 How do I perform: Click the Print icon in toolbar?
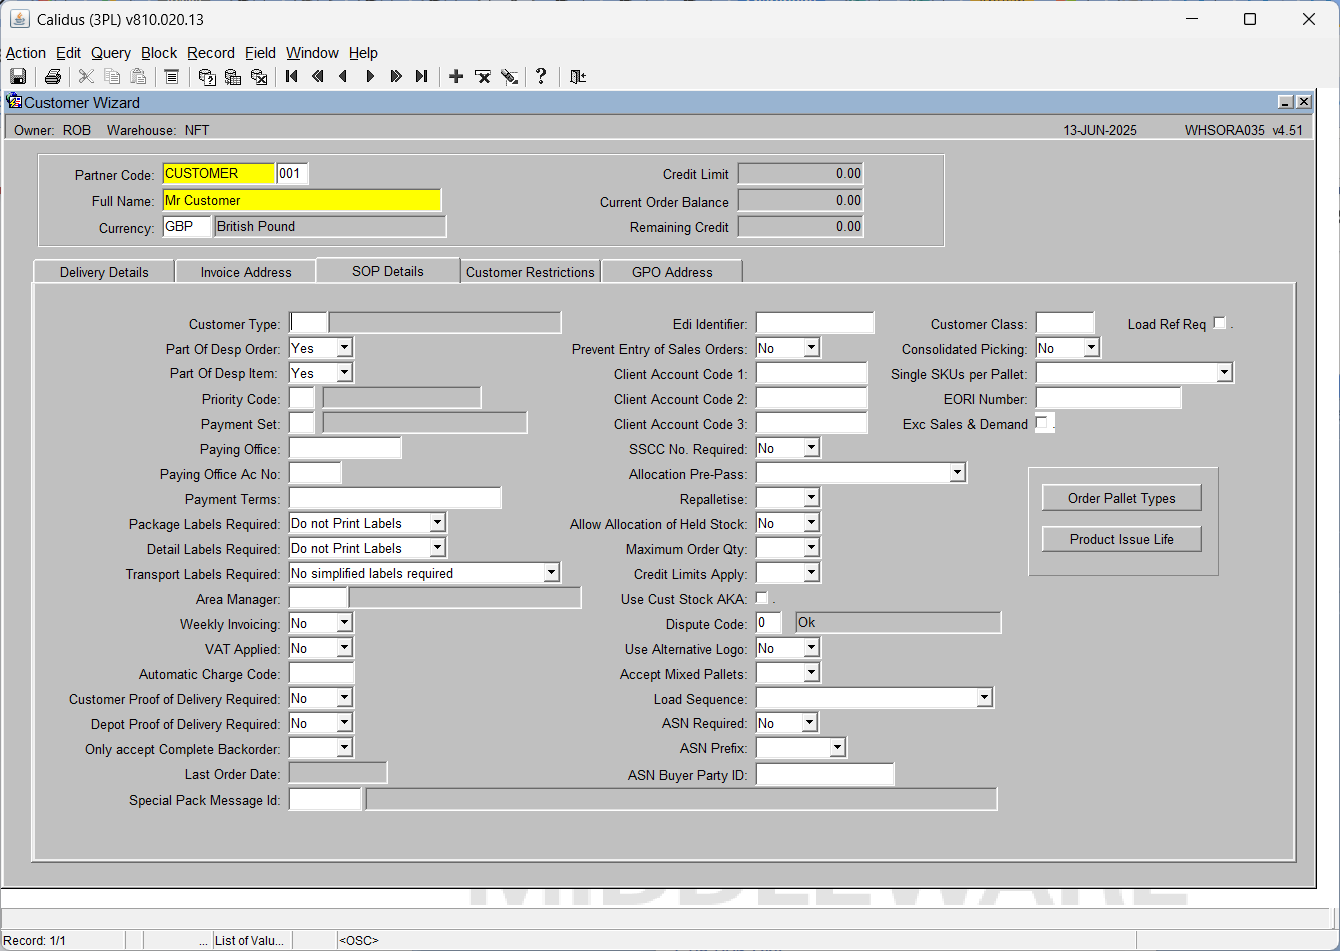click(53, 77)
